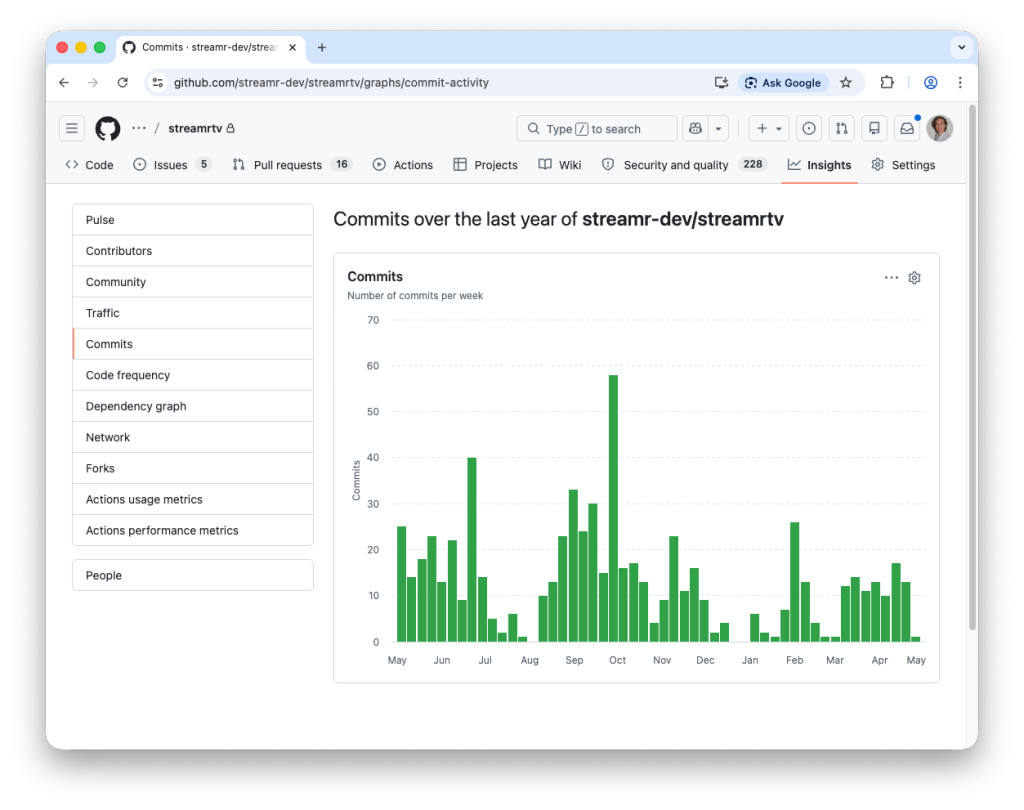Open the Commits chart ellipsis menu

coord(891,278)
